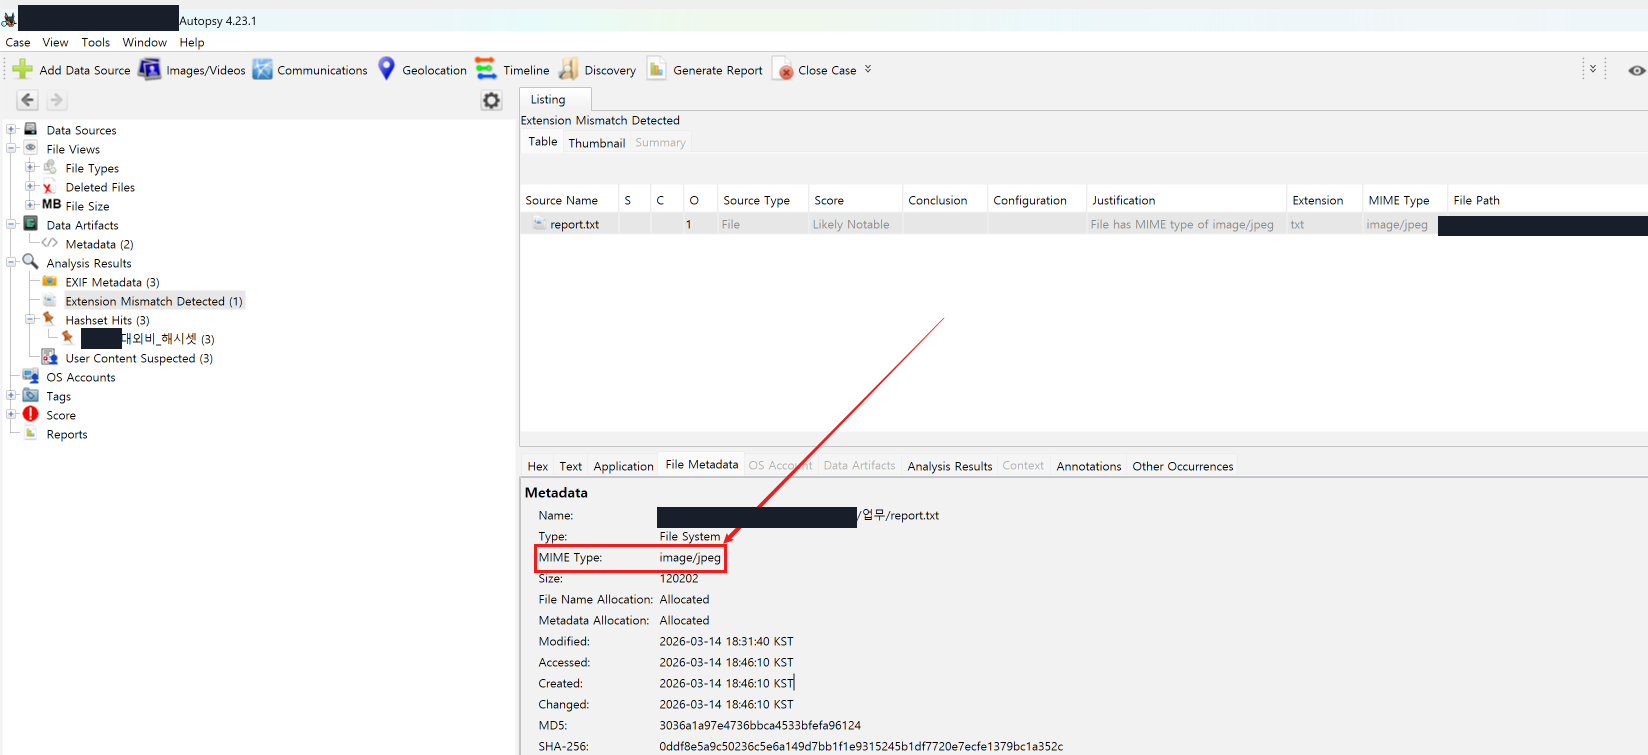1648x755 pixels.
Task: Expand the Tags tree node
Action: [x=12, y=395]
